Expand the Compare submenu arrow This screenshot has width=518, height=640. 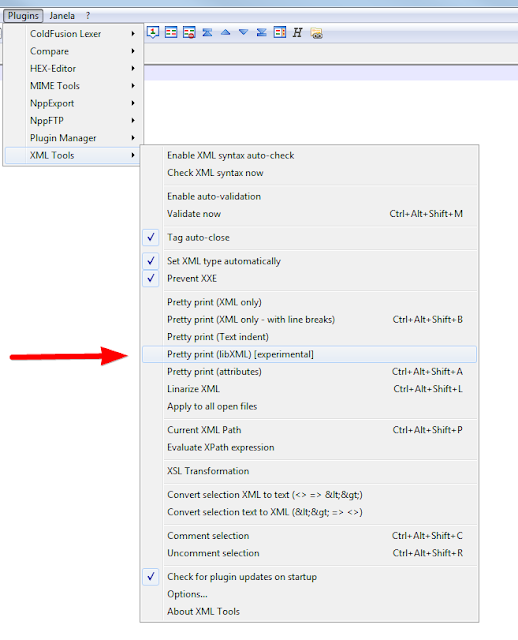(x=133, y=51)
